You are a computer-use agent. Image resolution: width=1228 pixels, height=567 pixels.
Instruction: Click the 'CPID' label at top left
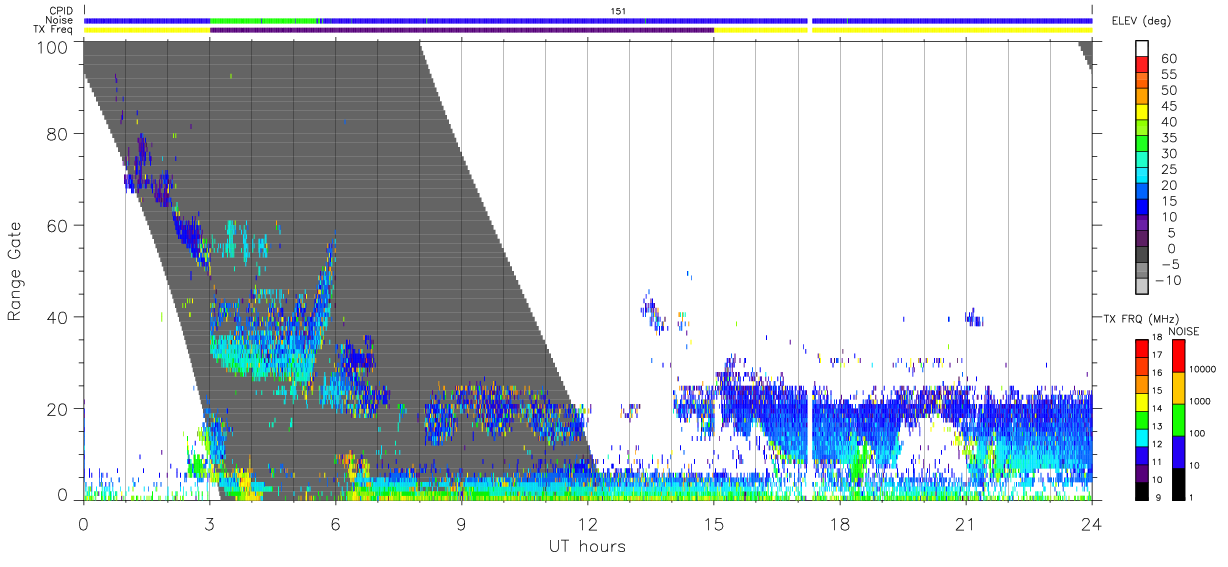(59, 11)
